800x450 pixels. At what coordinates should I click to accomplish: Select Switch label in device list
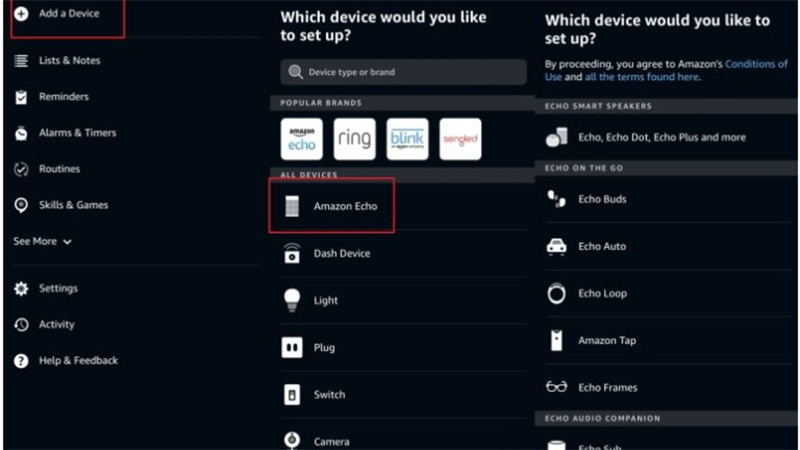[x=329, y=395]
